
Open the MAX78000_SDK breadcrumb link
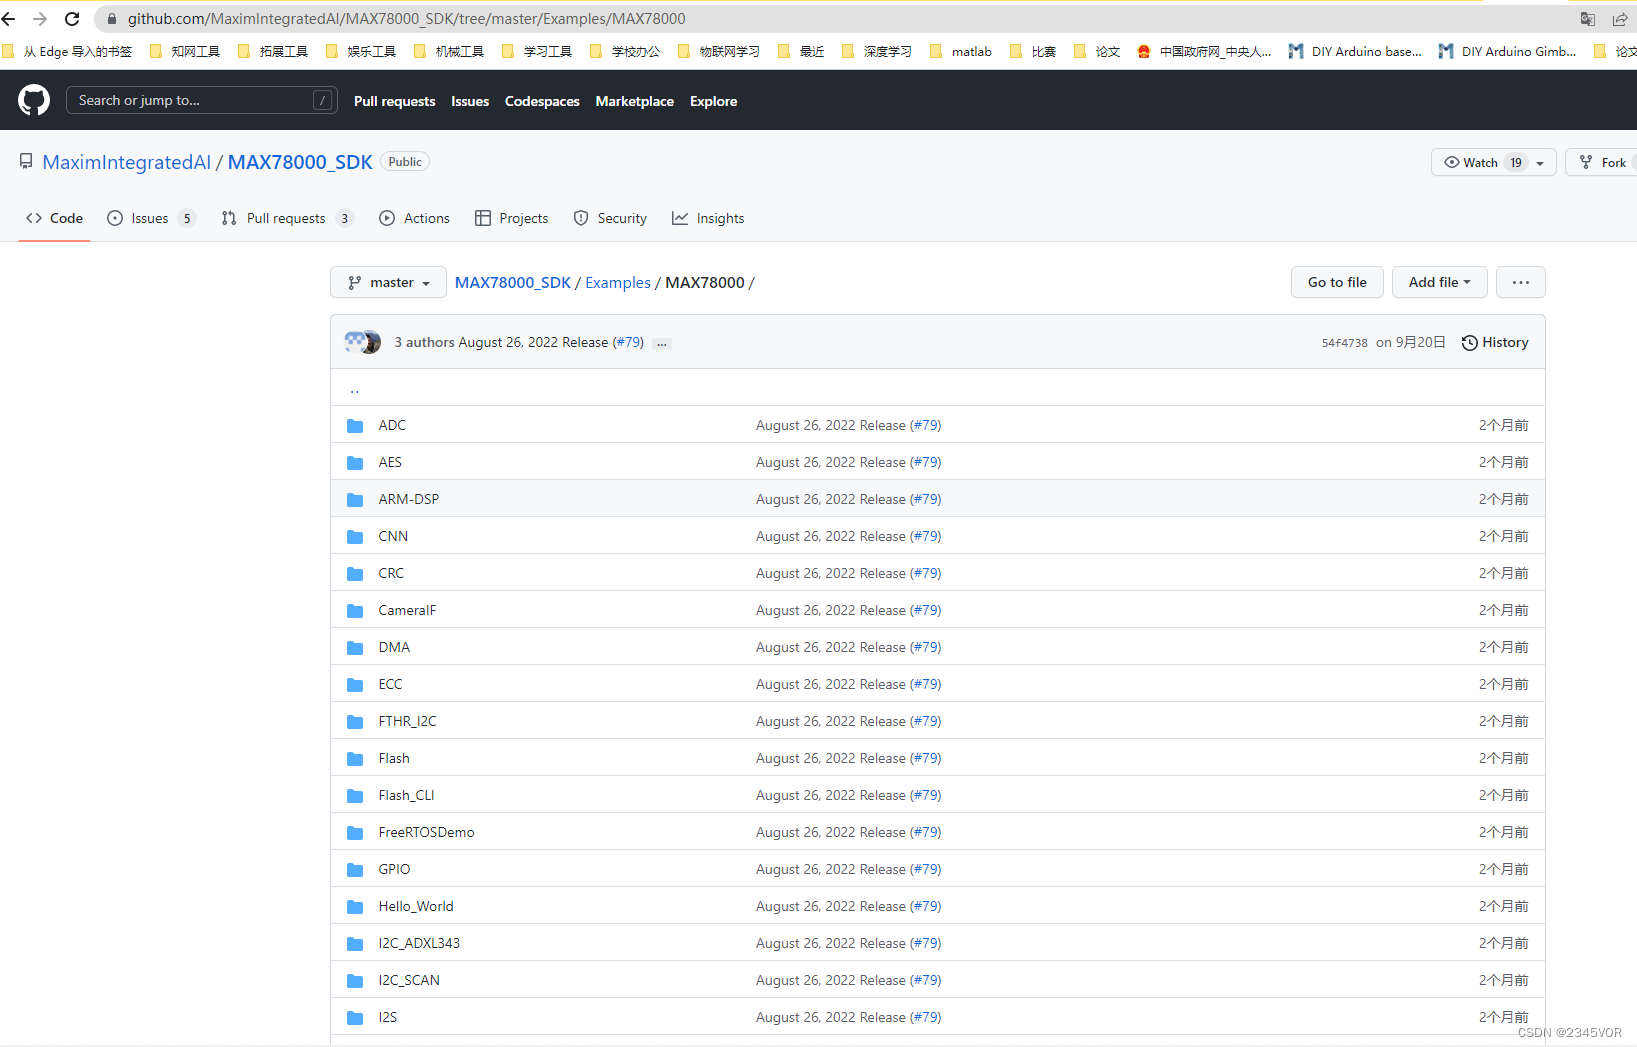click(x=513, y=283)
